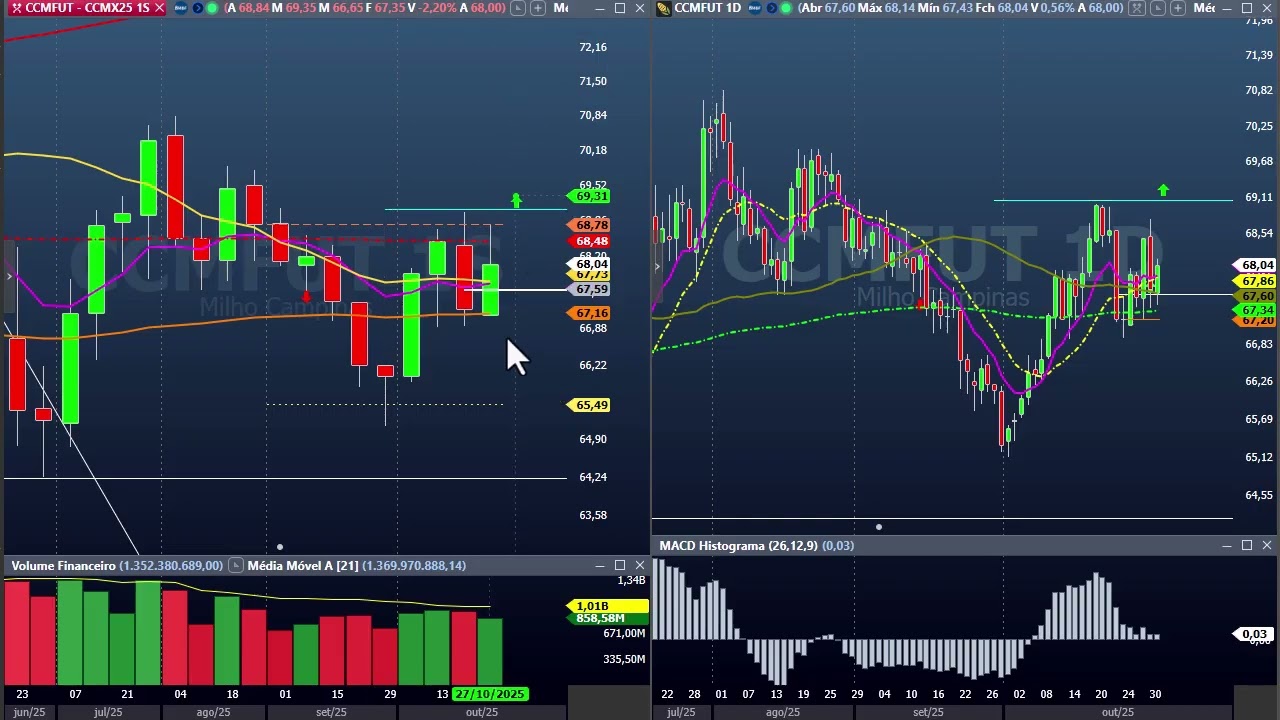Click the 858,58M green volume tag
This screenshot has height=720, width=1280.
(607, 619)
